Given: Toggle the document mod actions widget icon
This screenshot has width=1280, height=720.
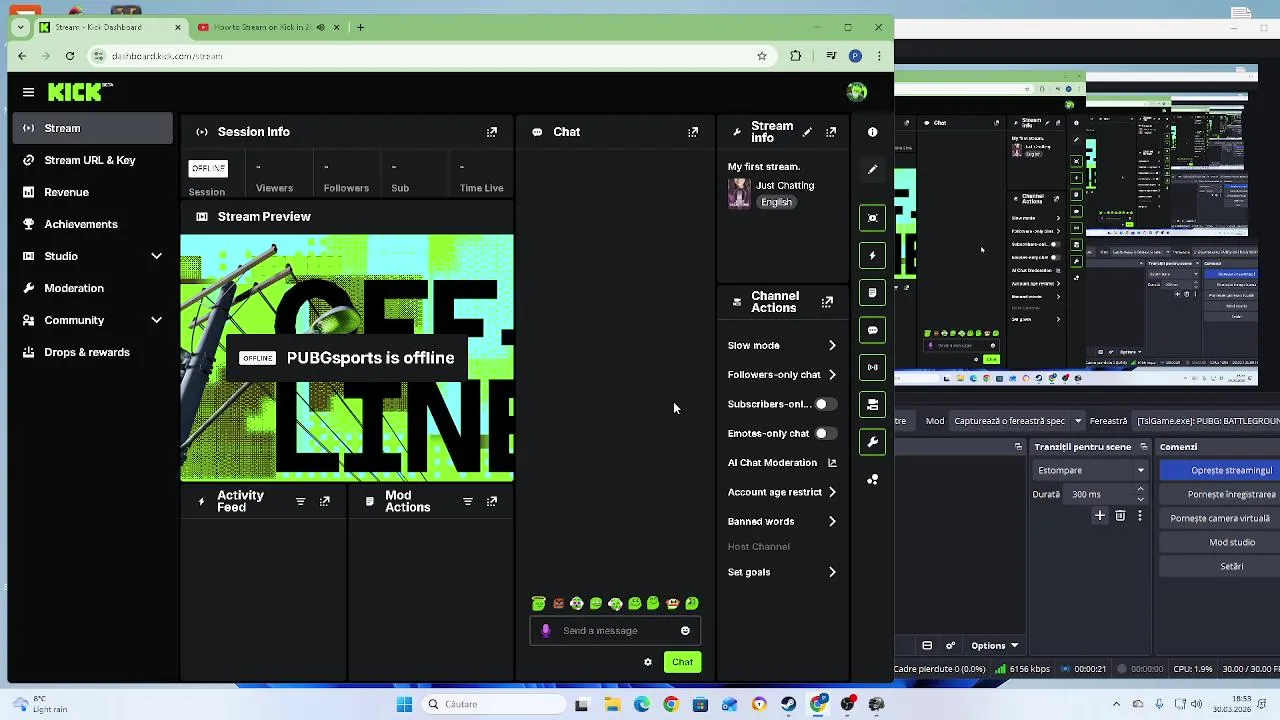Looking at the screenshot, I should pos(873,293).
